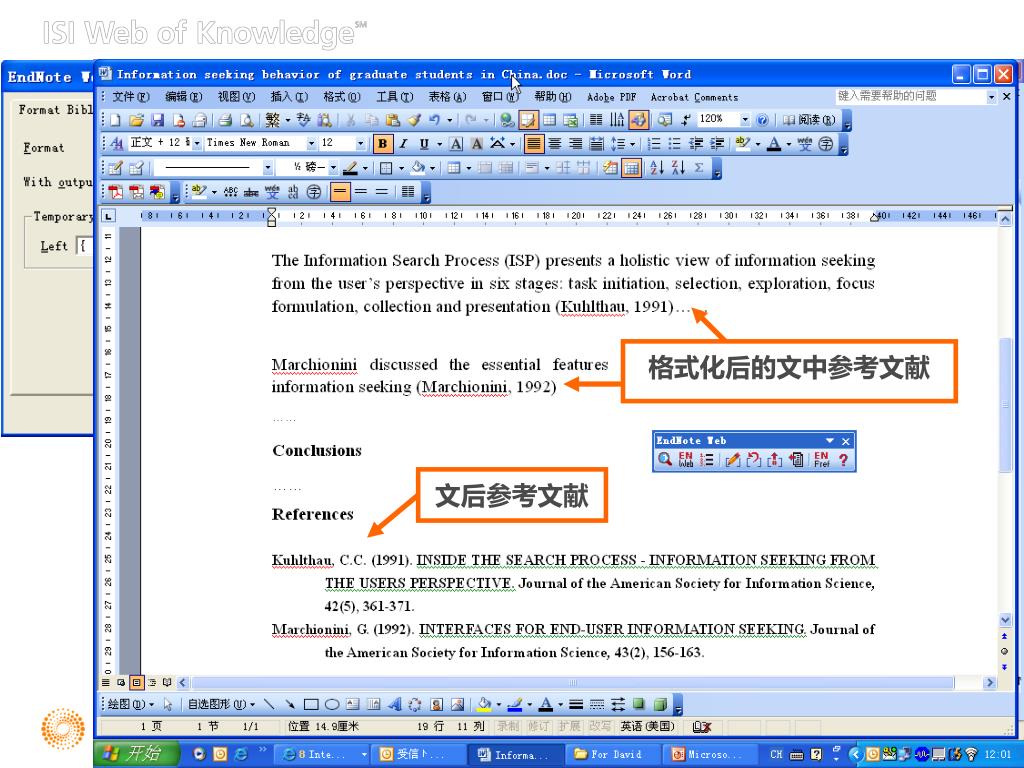Screen dimensions: 1024x768
Task: Toggle Italic formatting button
Action: click(404, 144)
